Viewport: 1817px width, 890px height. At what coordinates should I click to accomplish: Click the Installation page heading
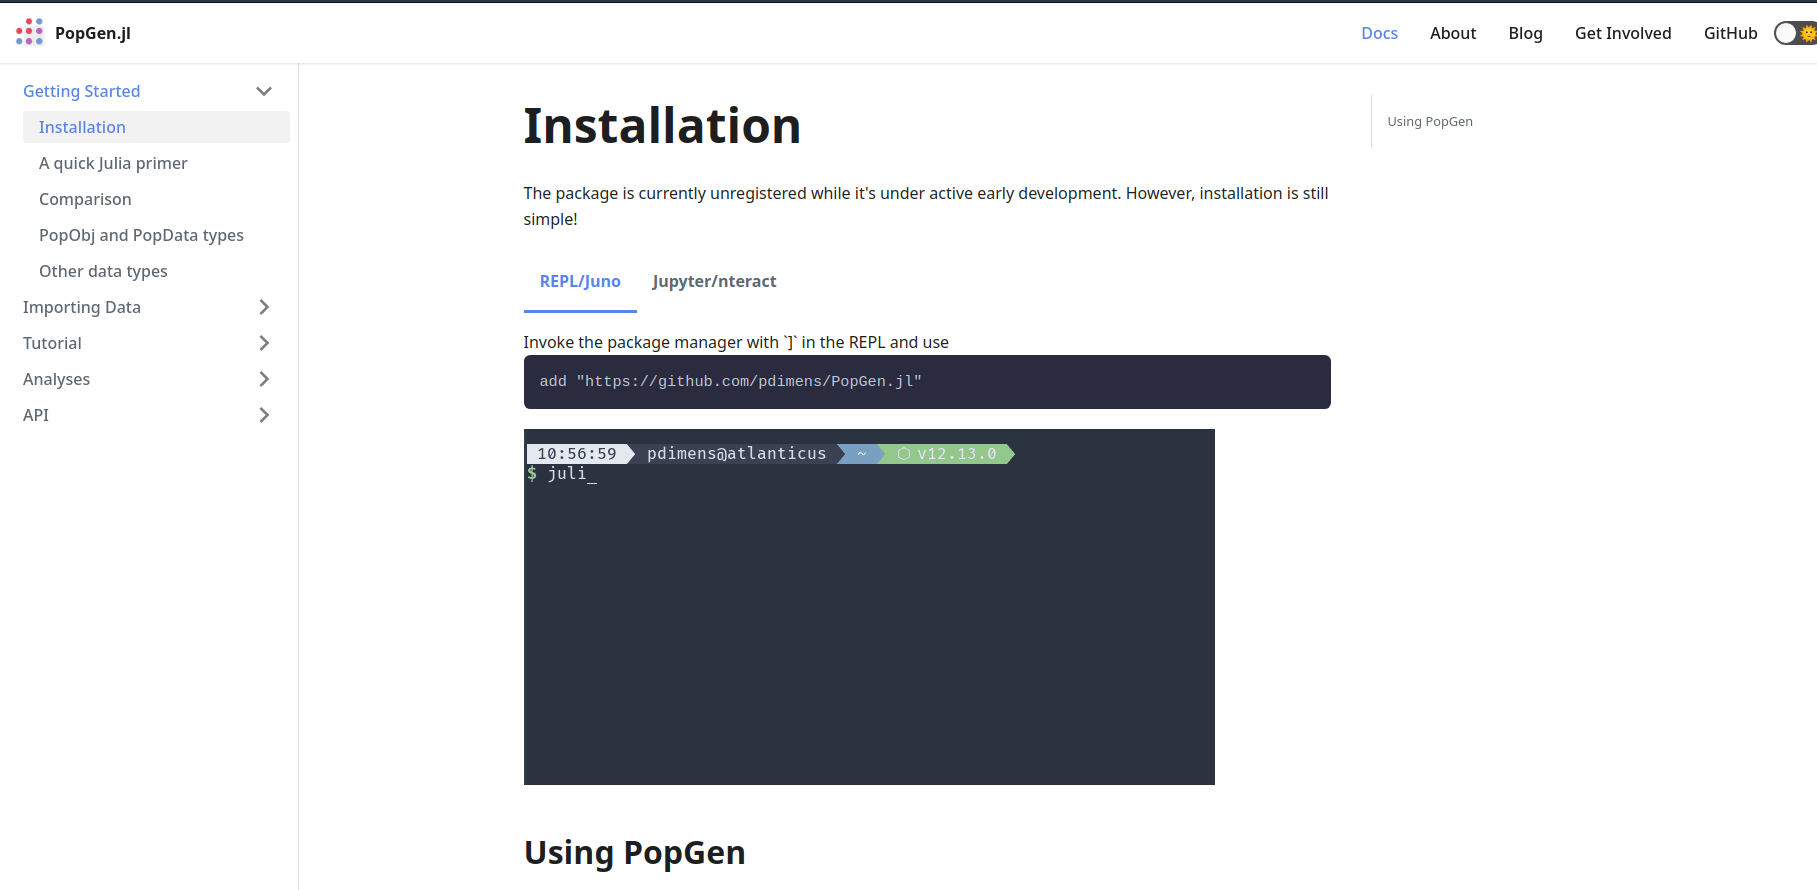pos(662,126)
